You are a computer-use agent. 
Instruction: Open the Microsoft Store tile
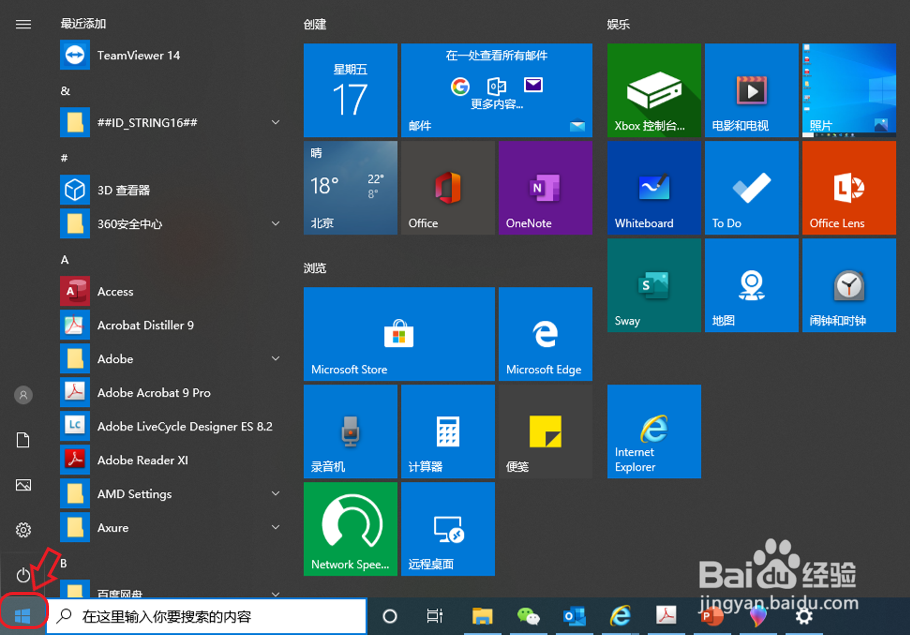coord(399,334)
